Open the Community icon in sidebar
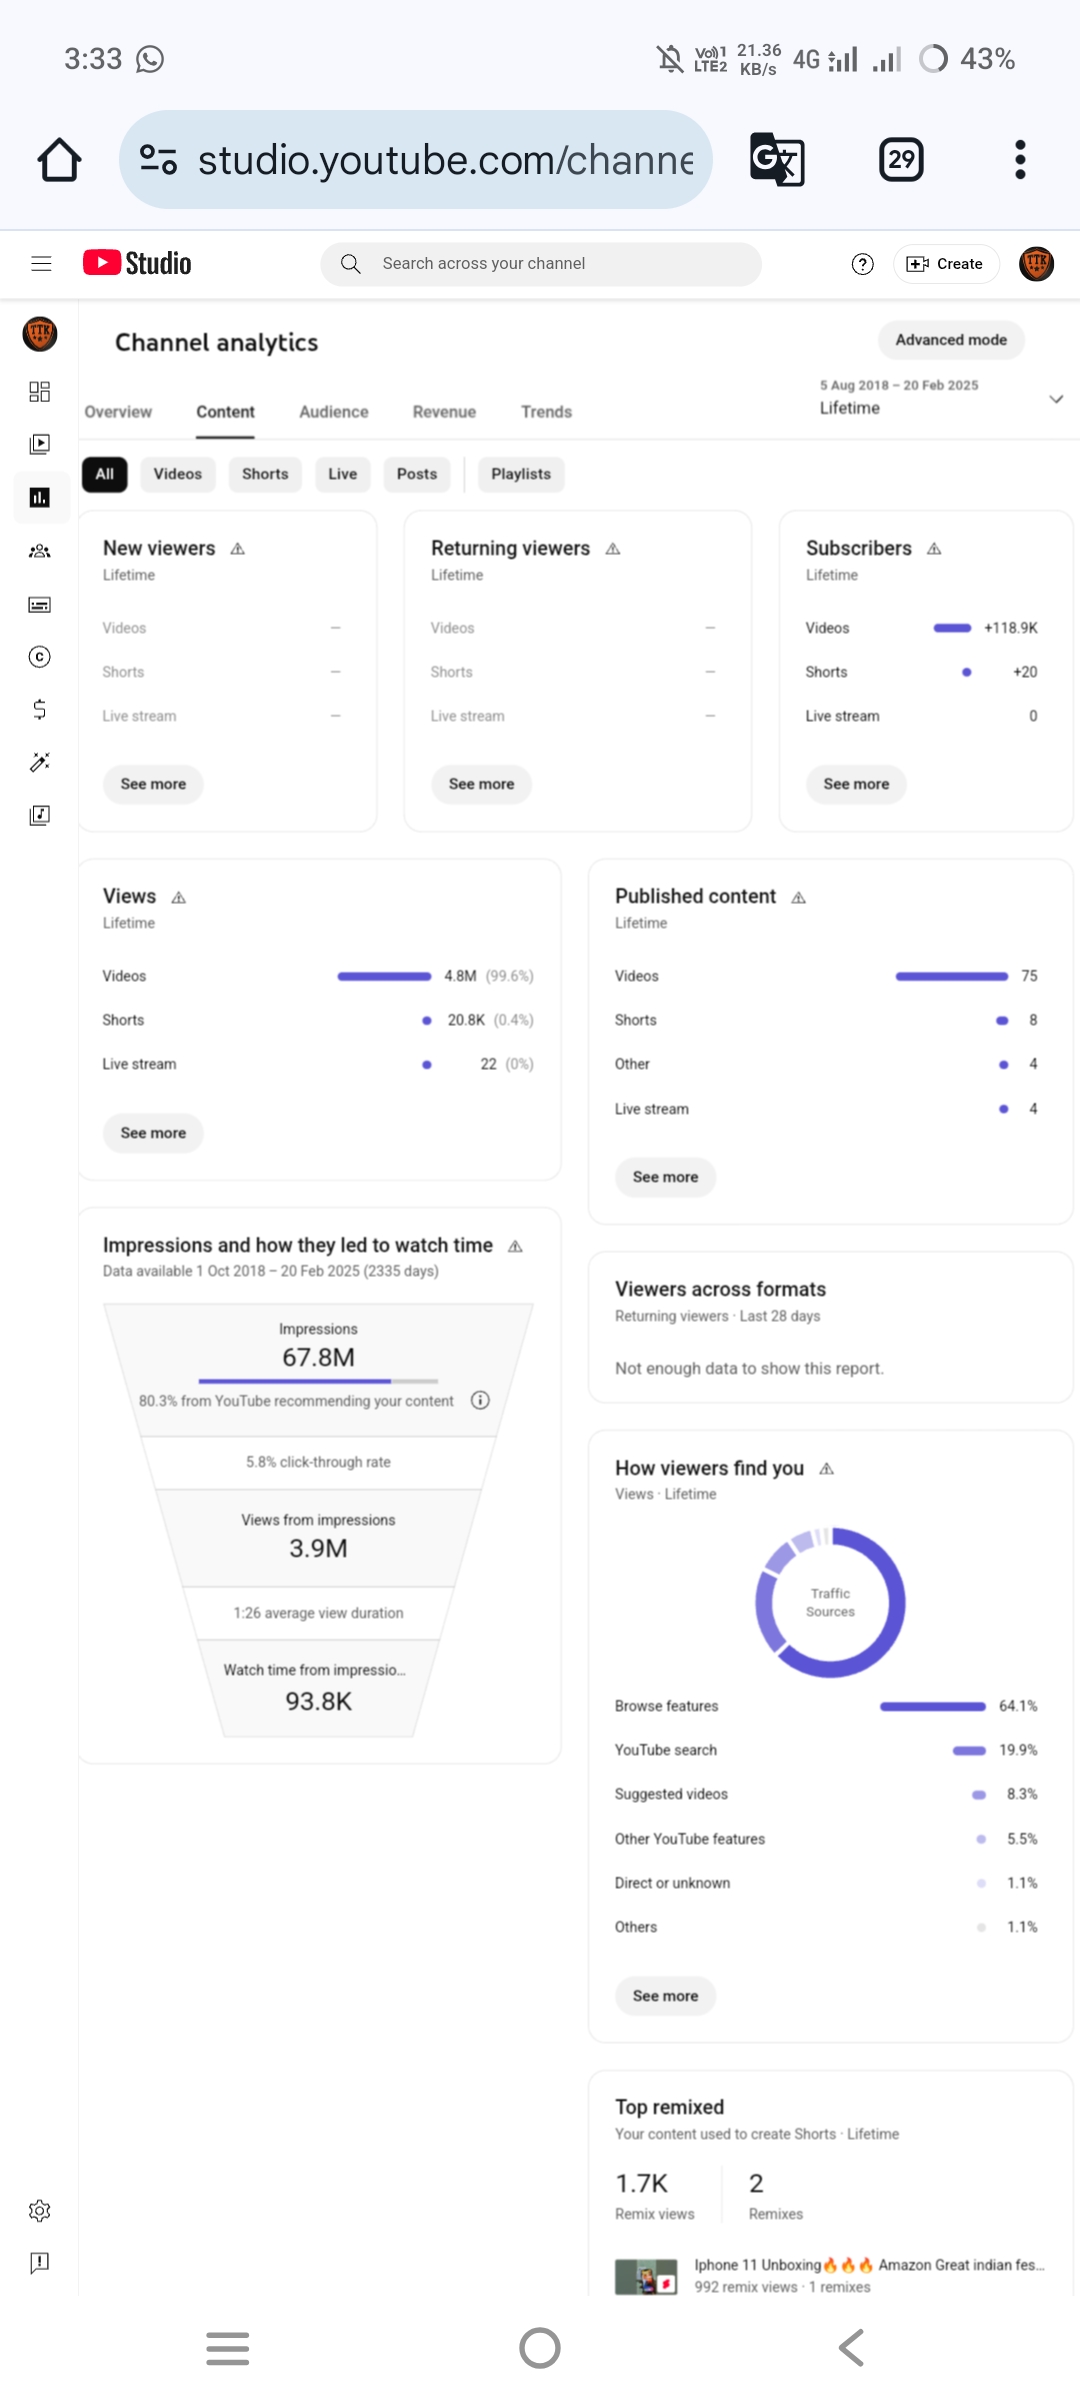The height and width of the screenshot is (2400, 1080). pos(40,551)
